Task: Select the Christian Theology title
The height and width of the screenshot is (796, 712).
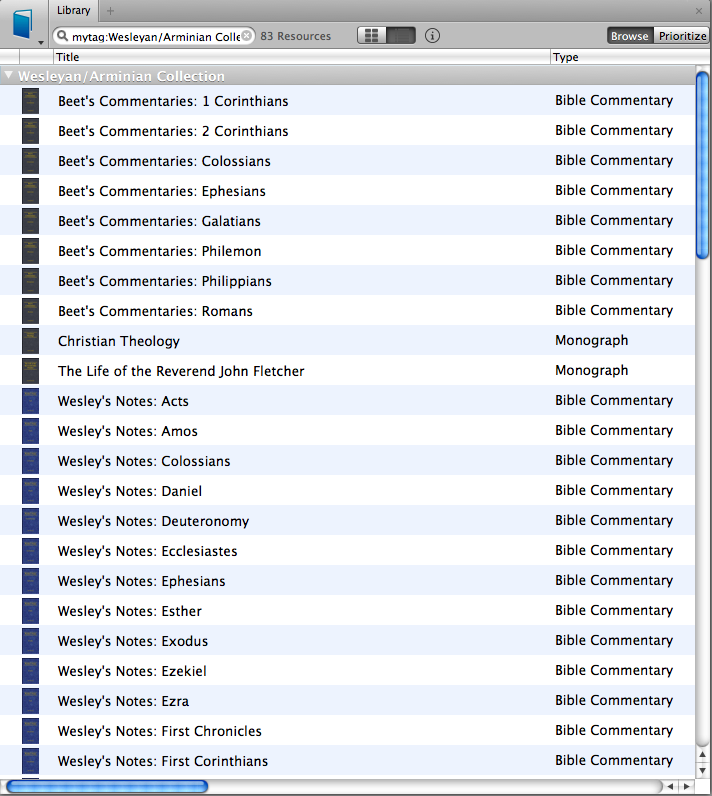Action: 119,341
